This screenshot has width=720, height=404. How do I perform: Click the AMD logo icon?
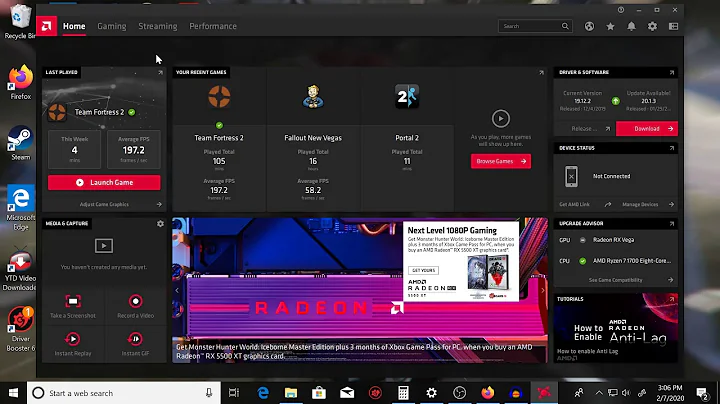pos(46,26)
